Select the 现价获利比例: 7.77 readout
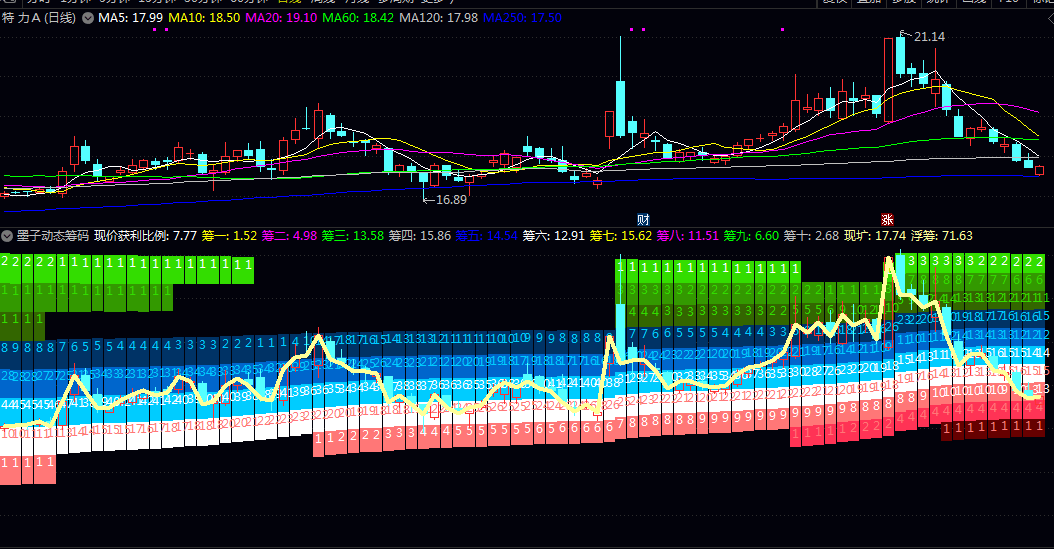The image size is (1054, 549). click(x=145, y=236)
